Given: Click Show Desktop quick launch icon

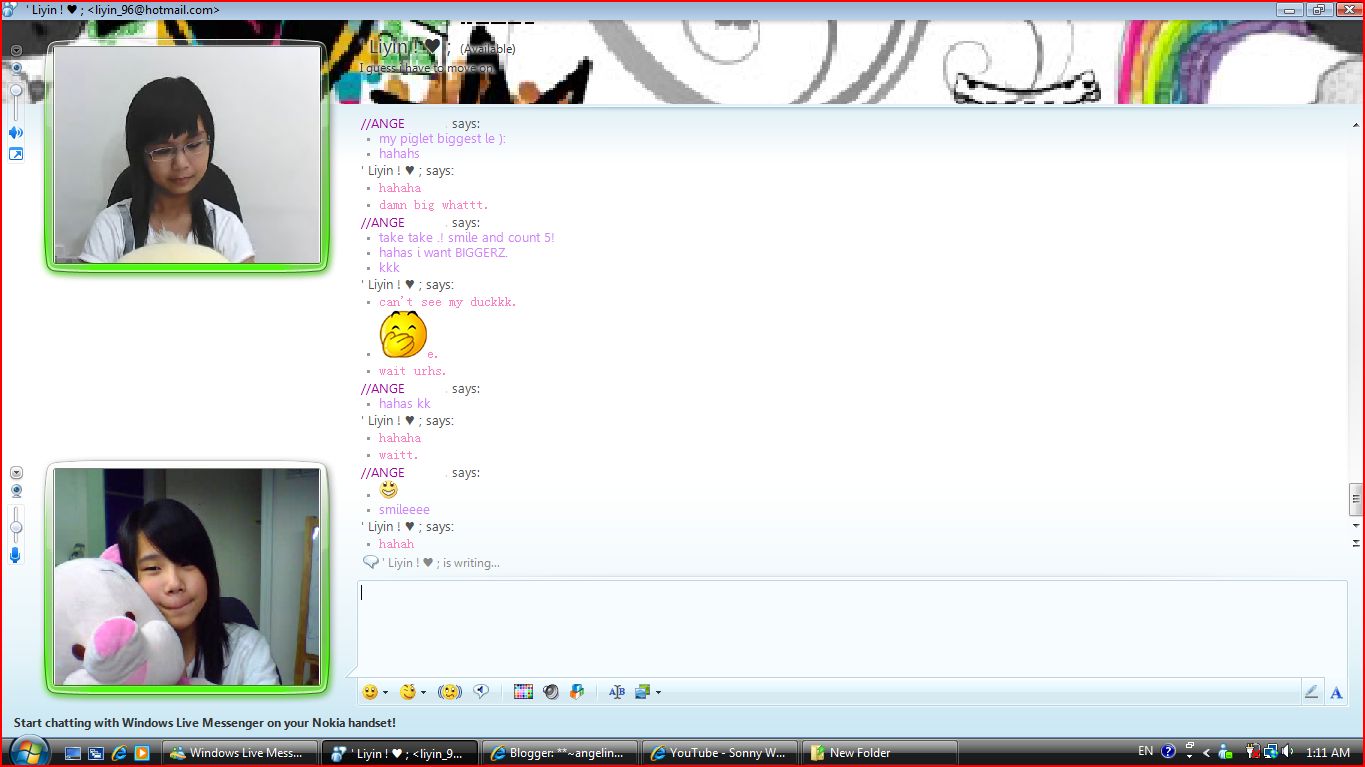Looking at the screenshot, I should coord(74,753).
